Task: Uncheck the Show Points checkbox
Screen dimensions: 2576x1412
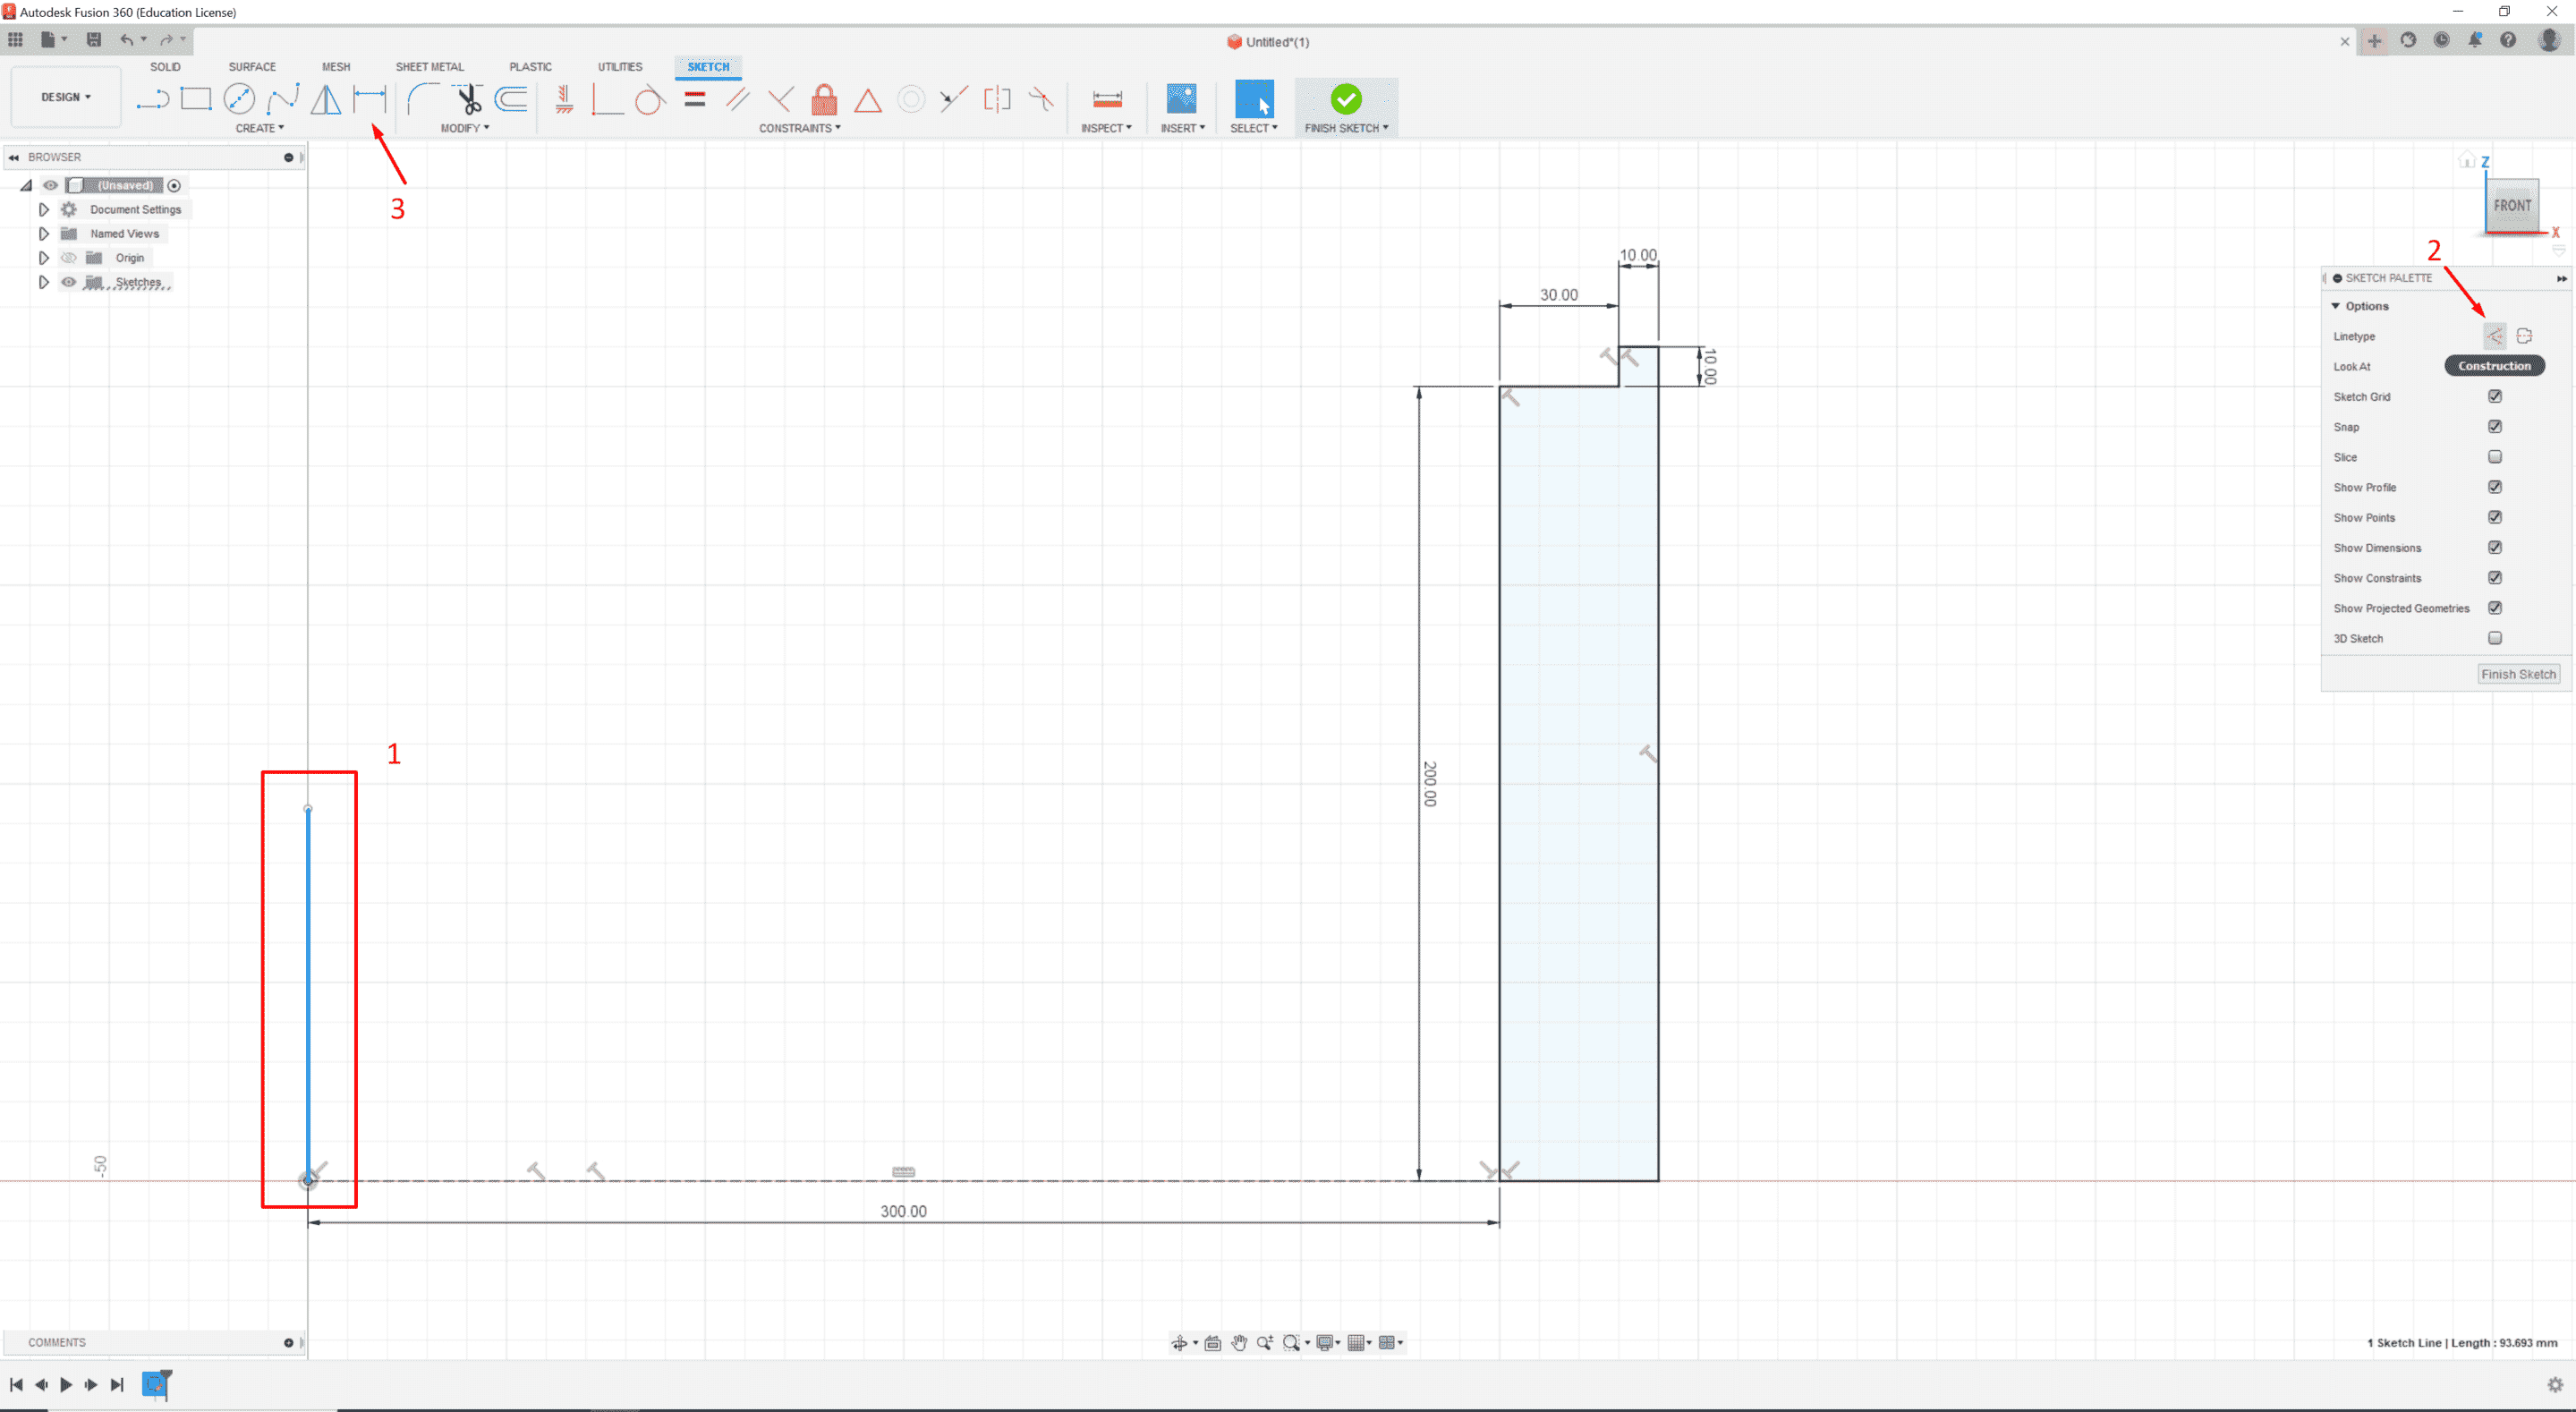Action: click(2495, 517)
